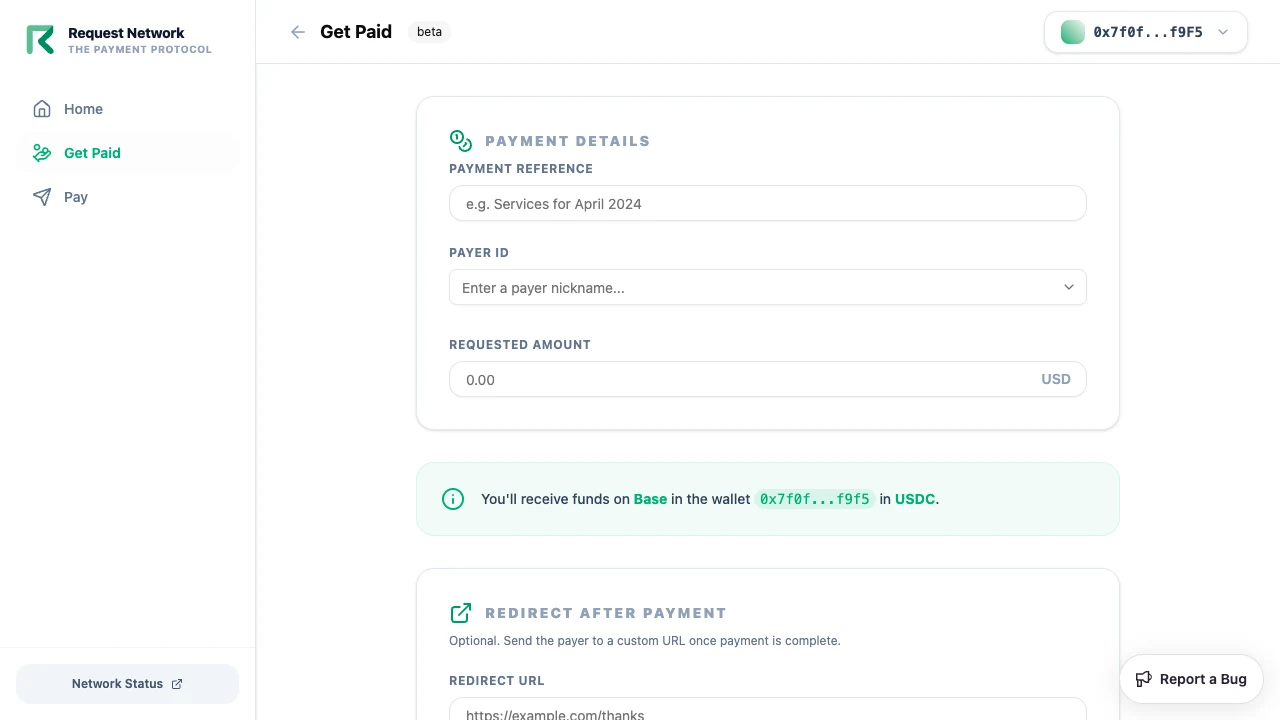The height and width of the screenshot is (720, 1280).
Task: Focus the Redirect URL input field
Action: [x=768, y=709]
